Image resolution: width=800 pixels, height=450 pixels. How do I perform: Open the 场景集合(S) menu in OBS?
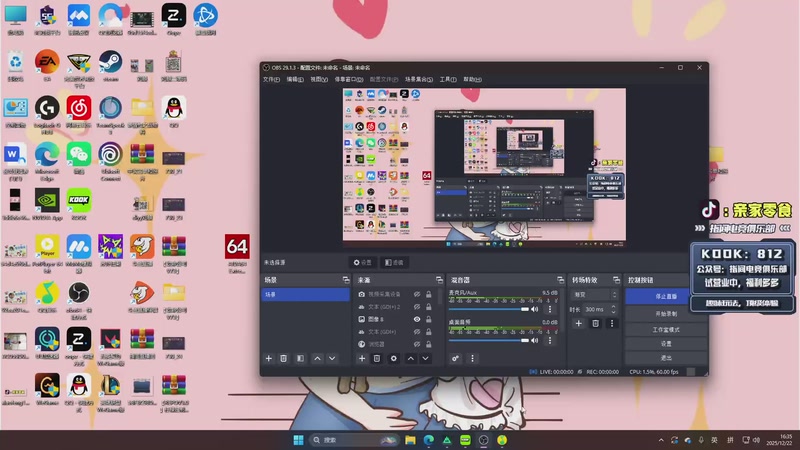pyautogui.click(x=418, y=80)
